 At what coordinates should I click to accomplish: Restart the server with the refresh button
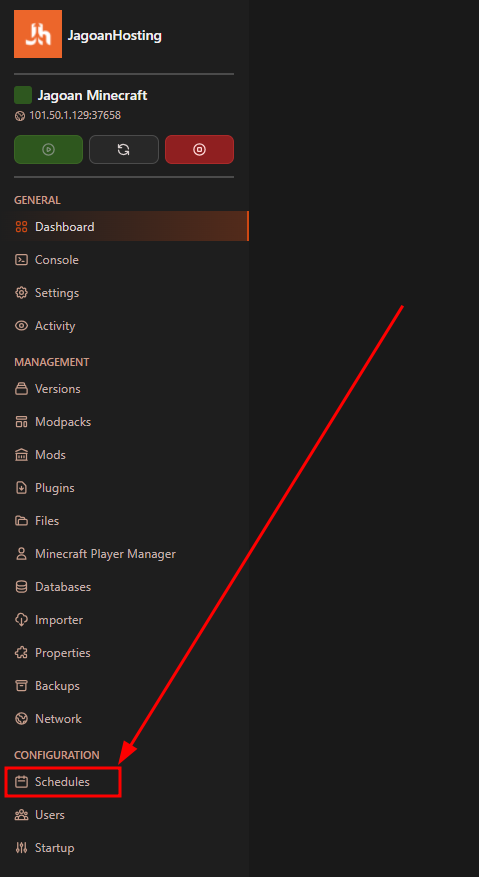124,149
